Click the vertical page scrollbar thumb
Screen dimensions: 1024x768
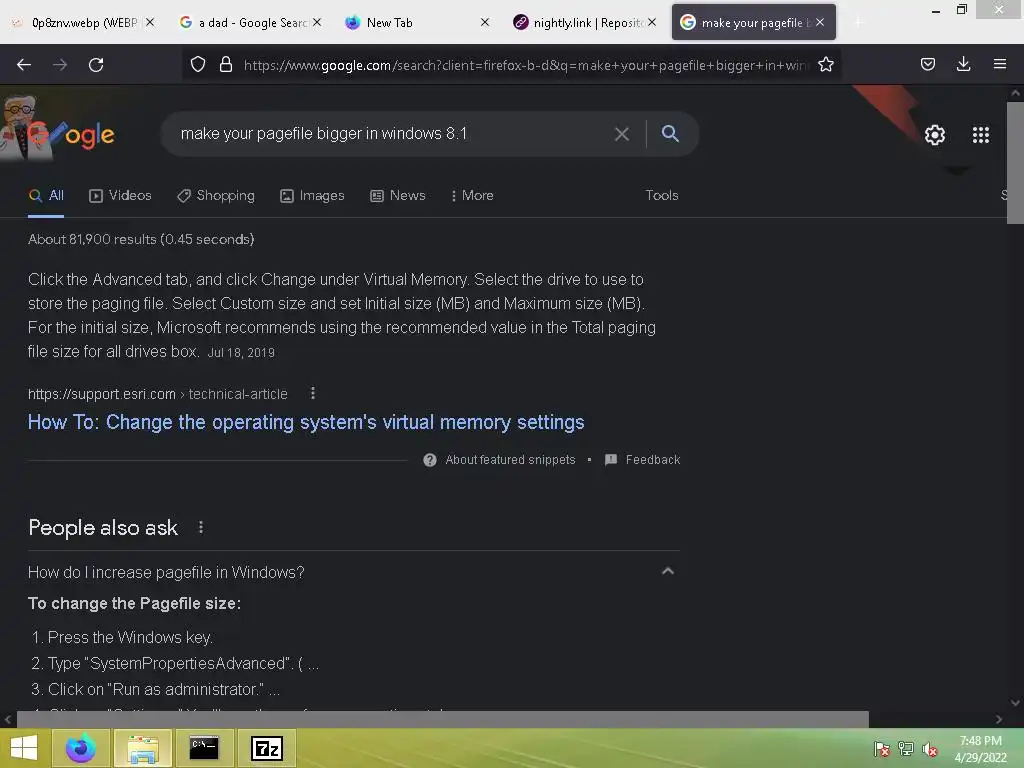1015,162
